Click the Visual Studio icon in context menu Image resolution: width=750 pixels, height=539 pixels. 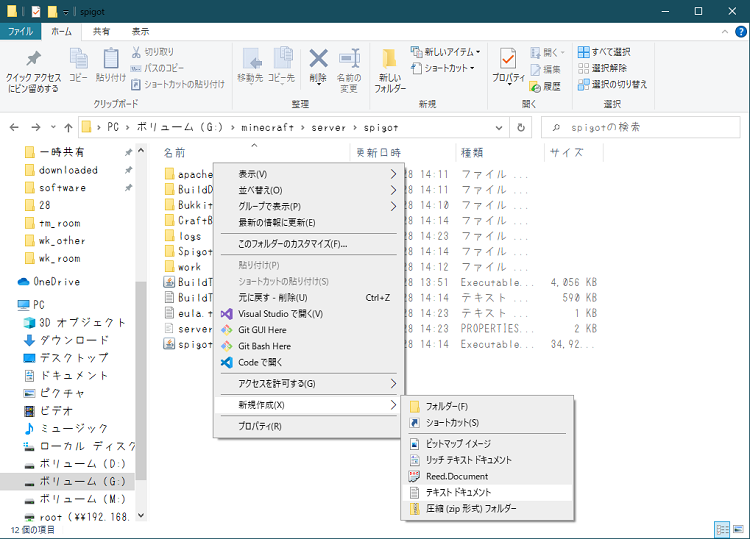coord(227,313)
